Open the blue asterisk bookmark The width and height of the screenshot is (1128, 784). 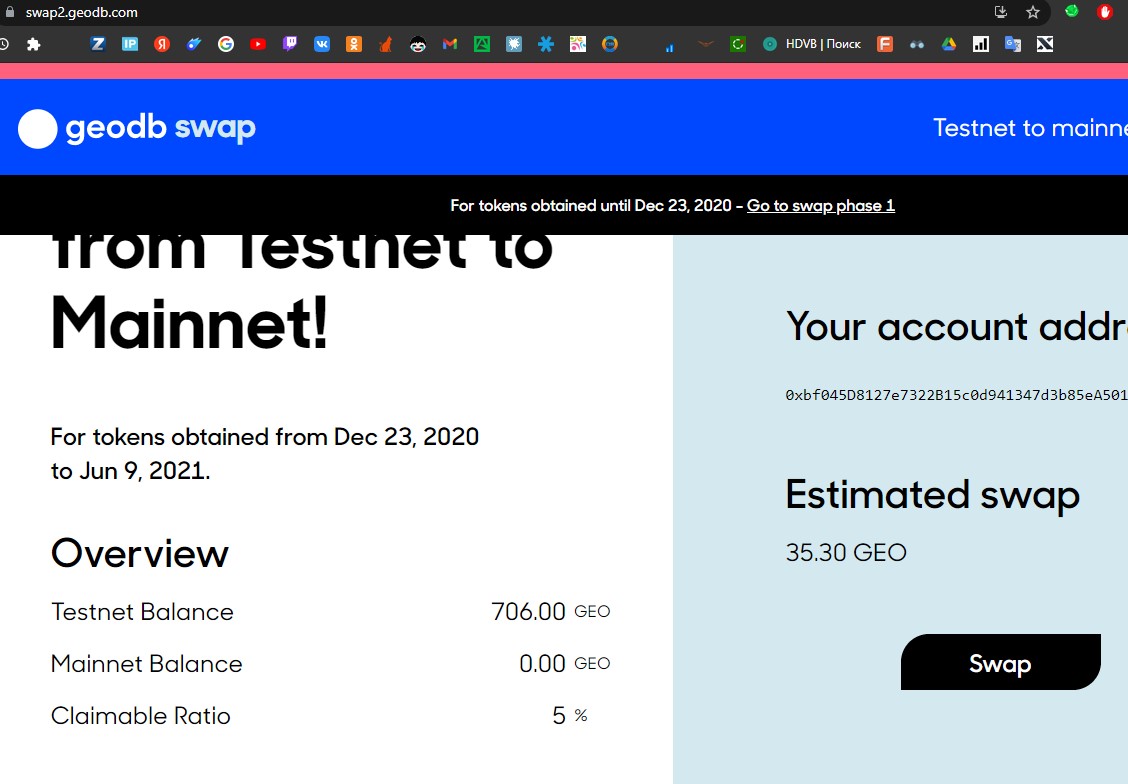(546, 45)
